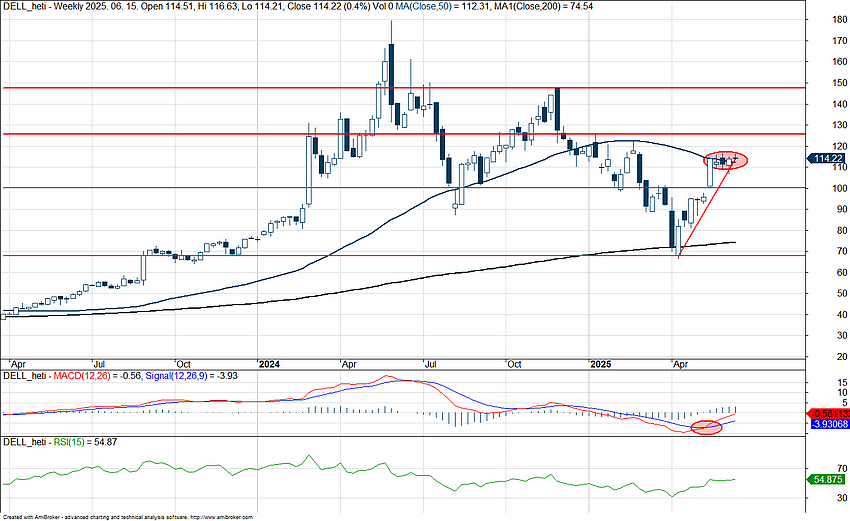The image size is (850, 521).
Task: Click the 5 label on MACD axis
Action: point(845,403)
